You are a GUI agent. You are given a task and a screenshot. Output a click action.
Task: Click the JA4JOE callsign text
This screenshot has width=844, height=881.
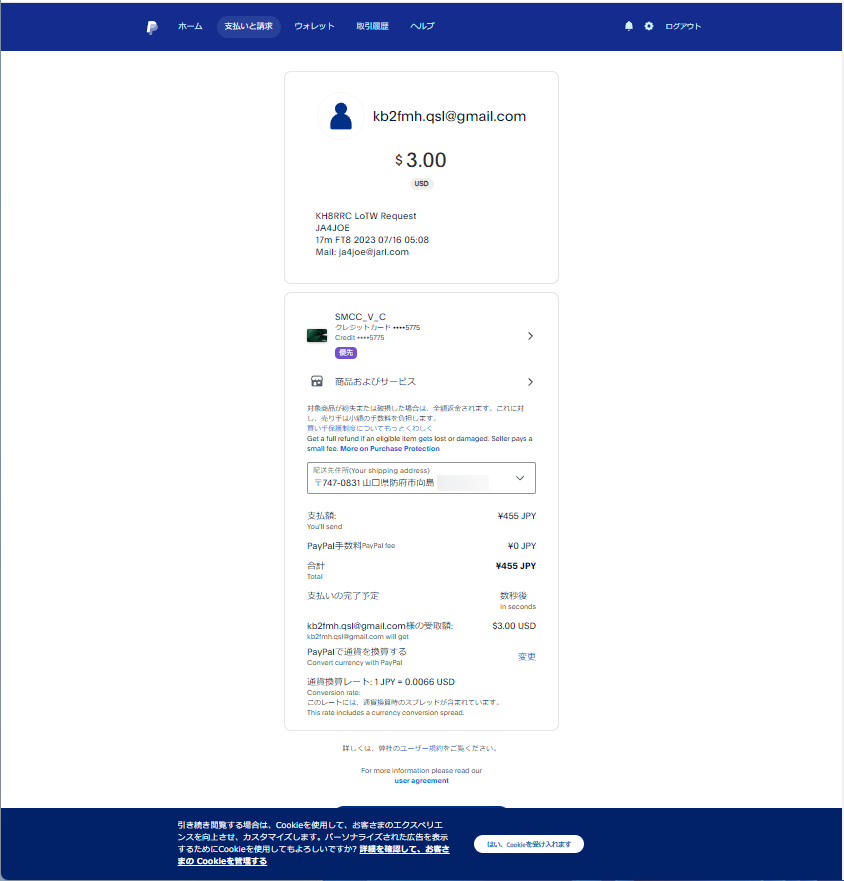pos(333,228)
